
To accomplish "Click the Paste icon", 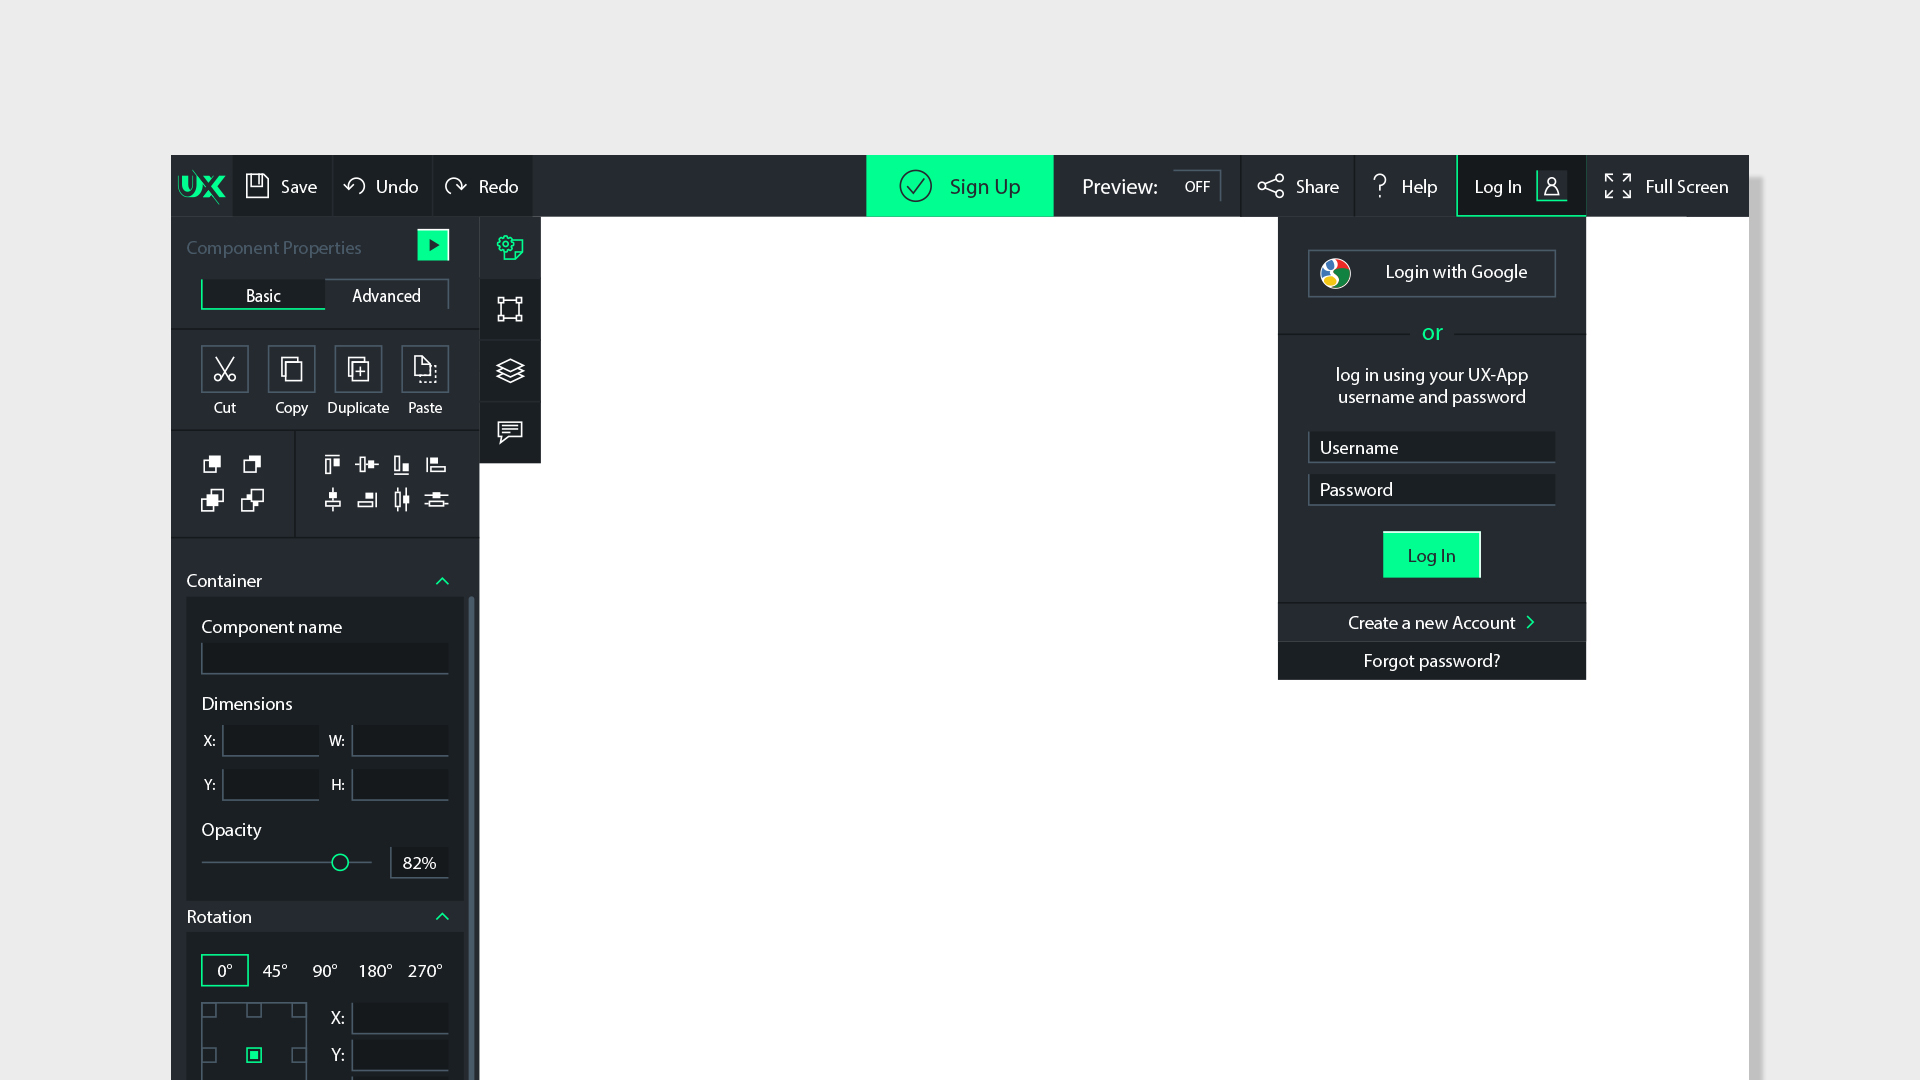I will point(425,369).
